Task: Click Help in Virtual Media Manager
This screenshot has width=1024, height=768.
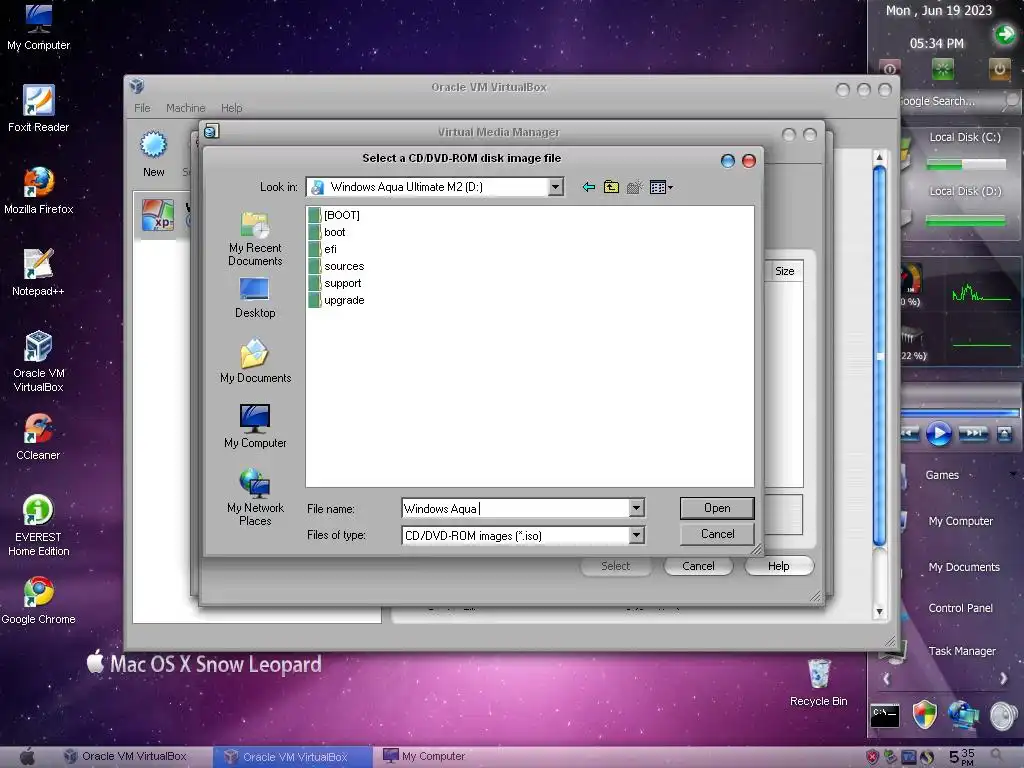Action: click(778, 566)
